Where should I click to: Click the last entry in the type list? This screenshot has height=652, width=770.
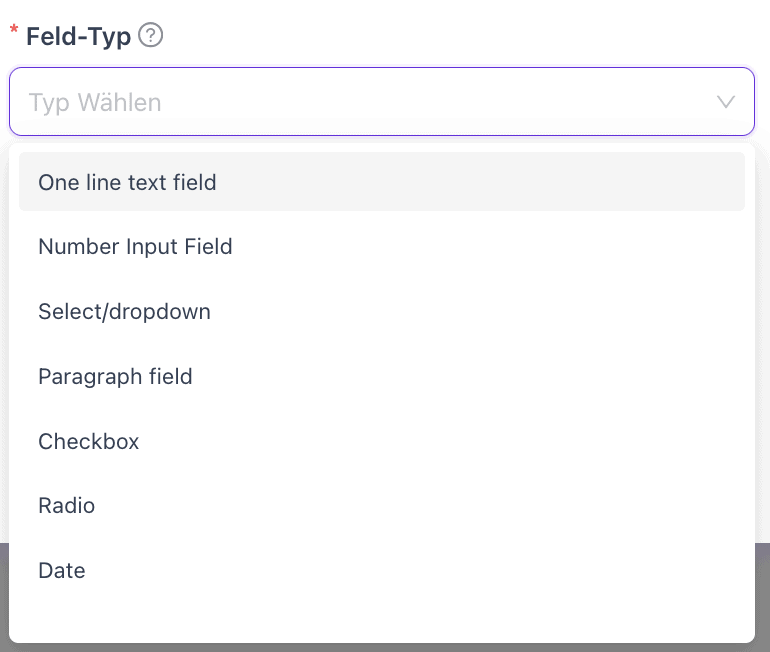click(x=62, y=570)
